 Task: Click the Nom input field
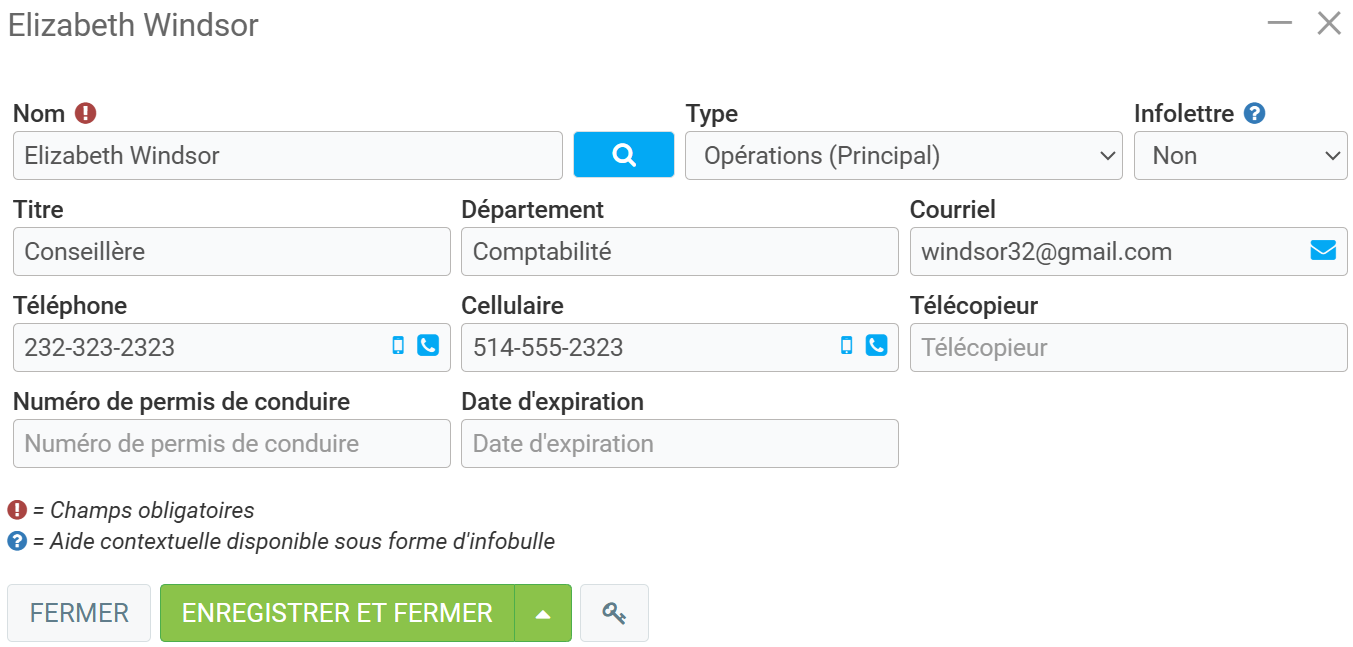point(287,156)
